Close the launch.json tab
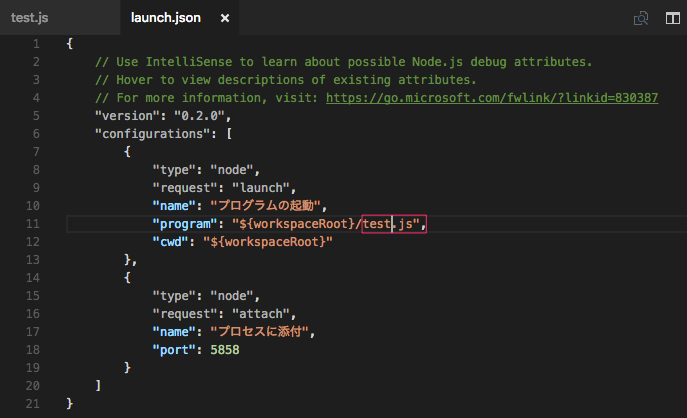Viewport: 687px width, 418px height. [x=225, y=18]
